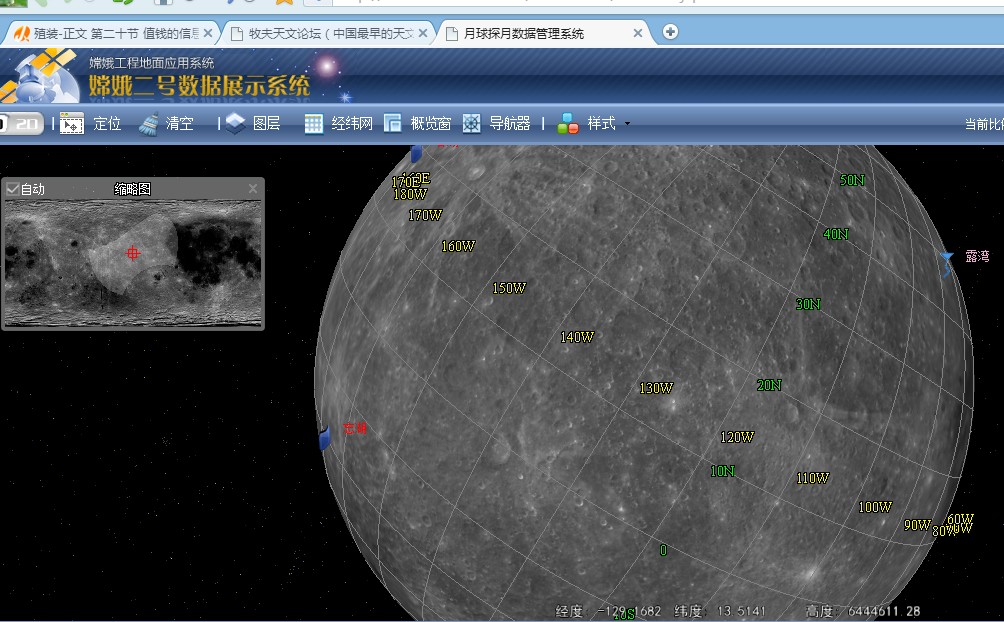Viewport: 1004px width, 622px height.
Task: Click the 90W longitude label
Action: click(x=917, y=525)
